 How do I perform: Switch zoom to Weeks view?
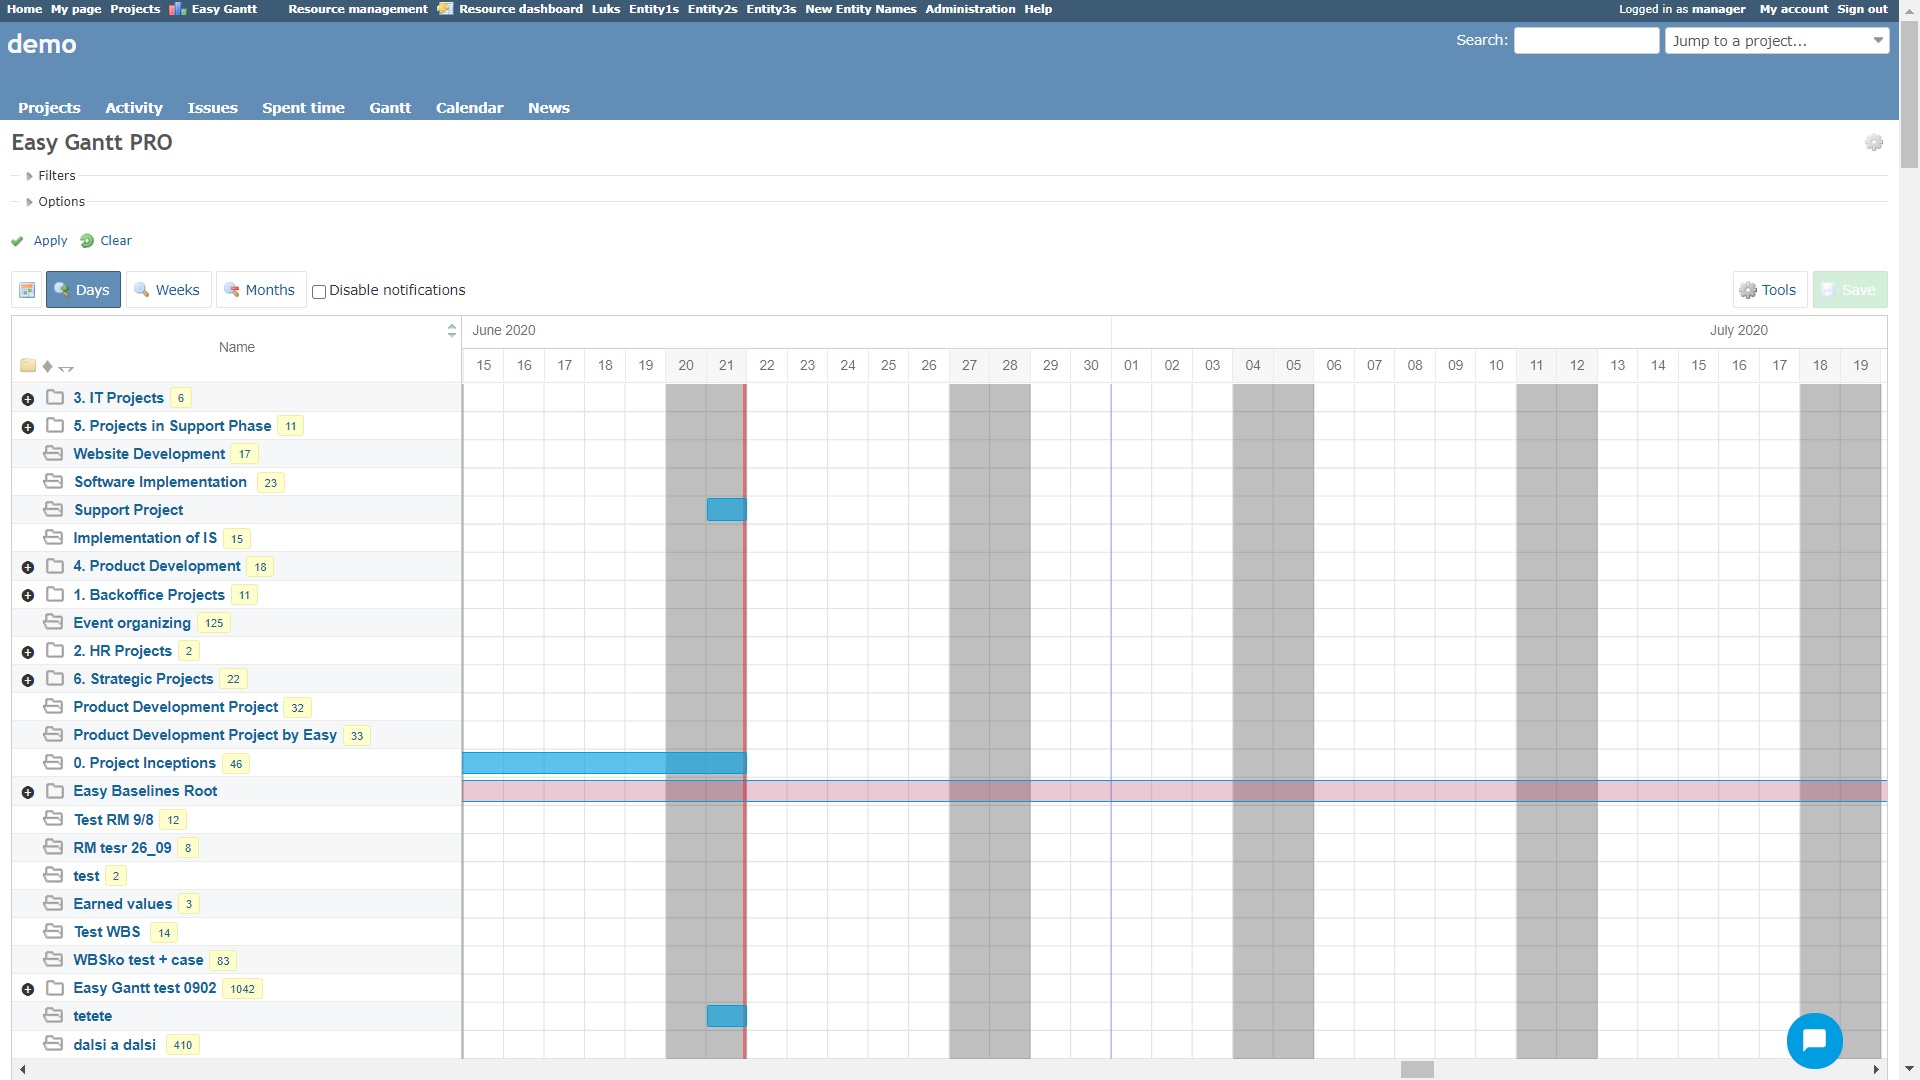pyautogui.click(x=168, y=290)
